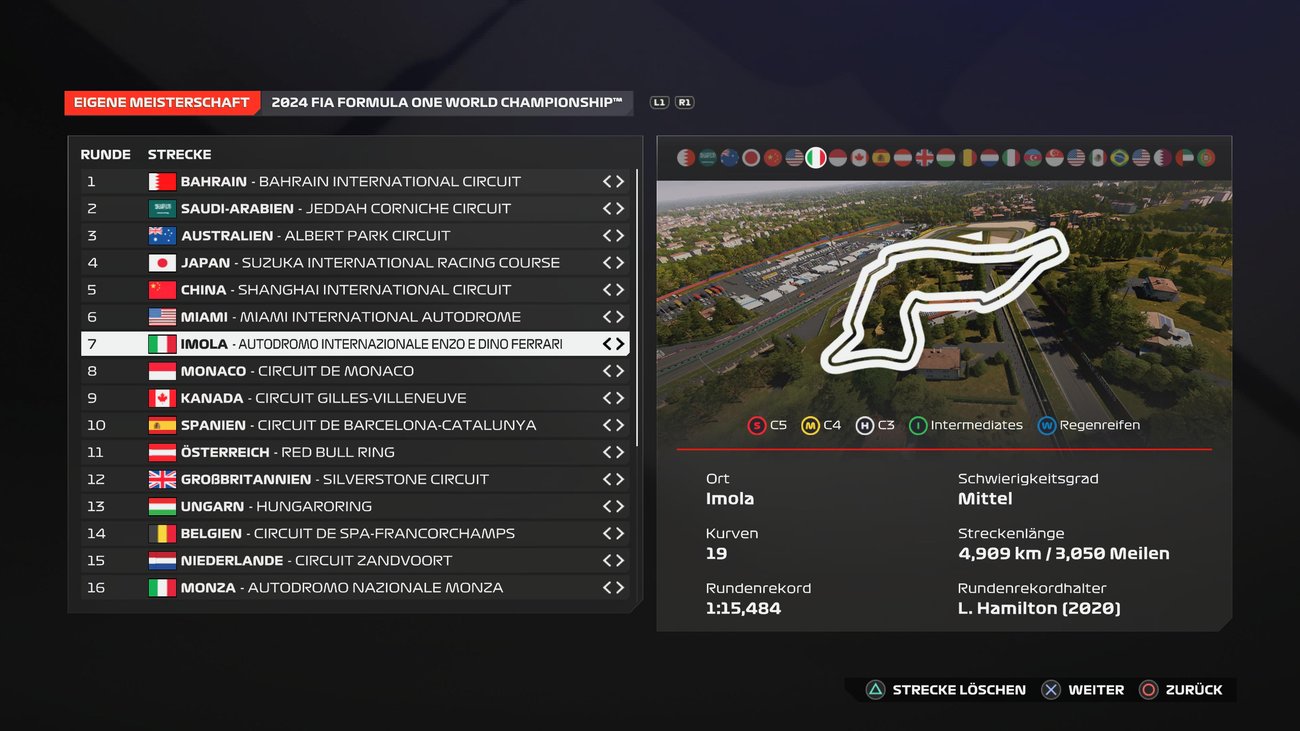Click left arrow on the Australien row
This screenshot has width=1300, height=731.
607,236
